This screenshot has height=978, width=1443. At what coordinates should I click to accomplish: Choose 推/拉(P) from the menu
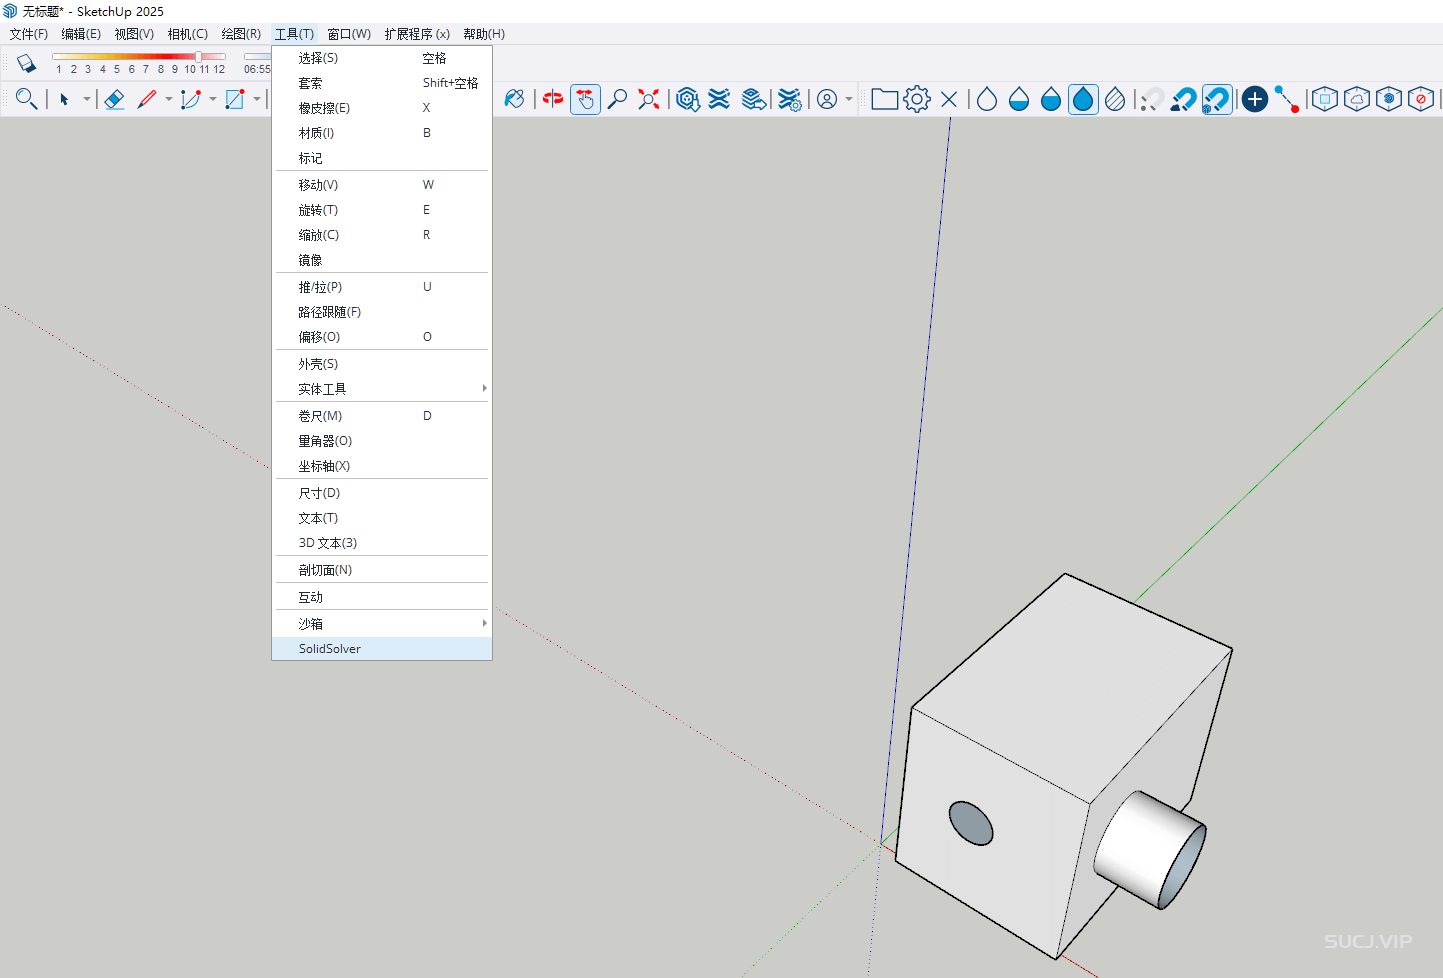pyautogui.click(x=382, y=287)
